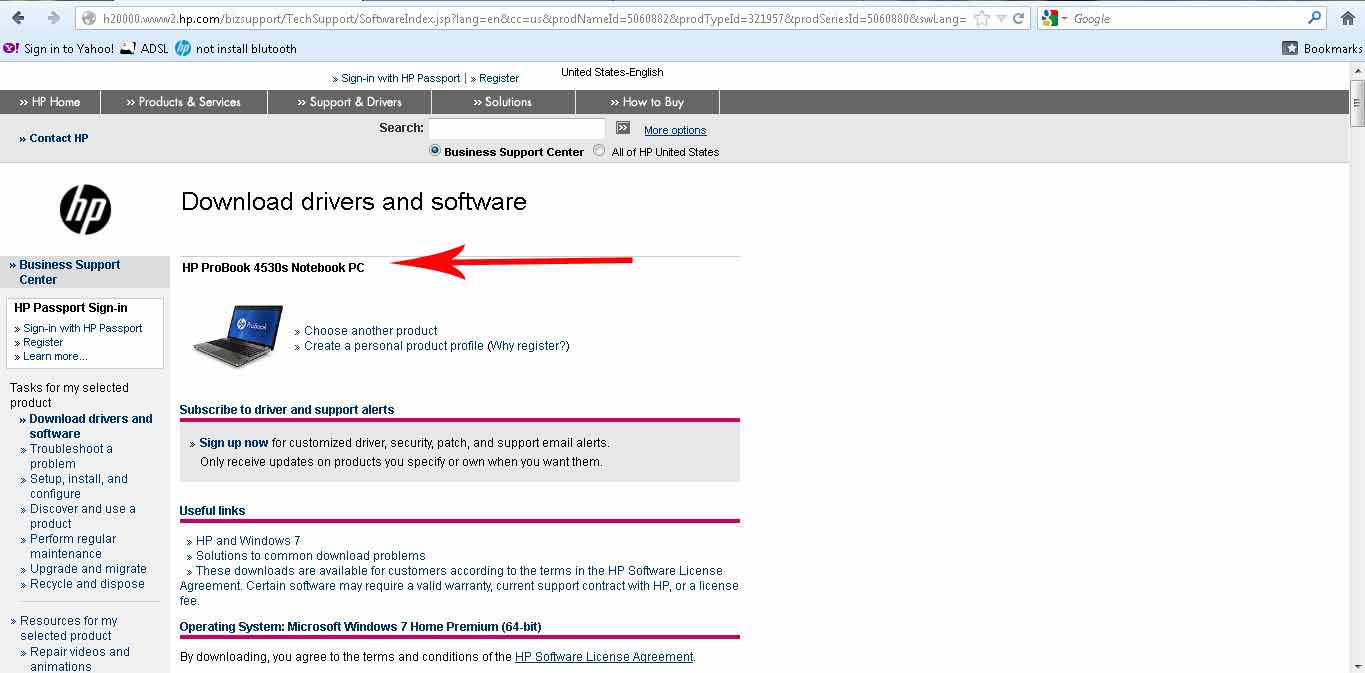The image size is (1365, 673).
Task: Open the HP Home menu tab
Action: click(x=50, y=102)
